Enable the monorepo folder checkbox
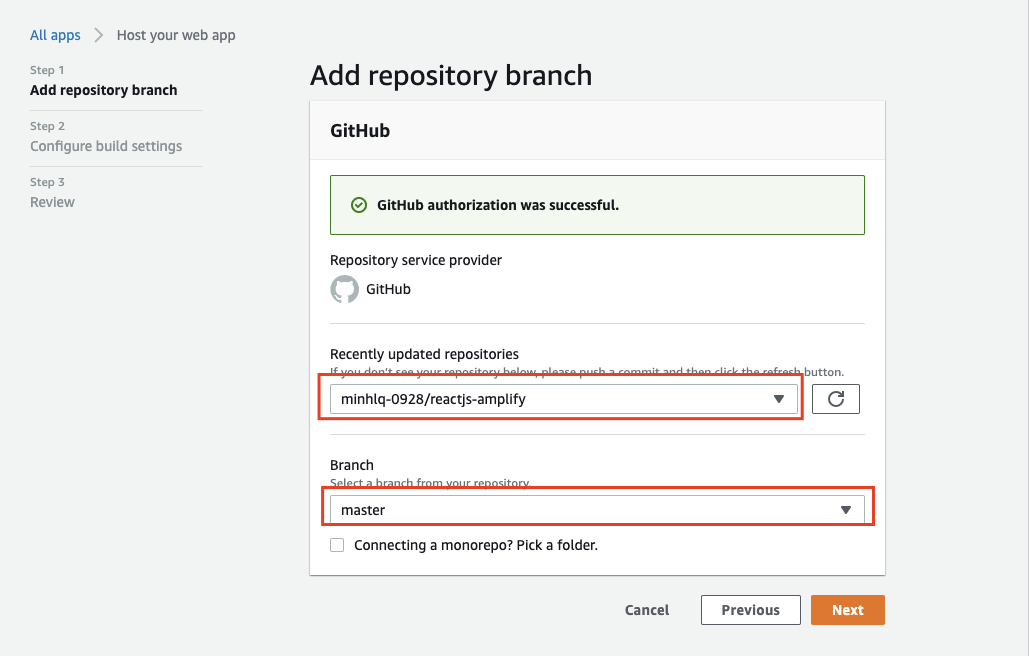Viewport: 1029px width, 656px height. 337,545
